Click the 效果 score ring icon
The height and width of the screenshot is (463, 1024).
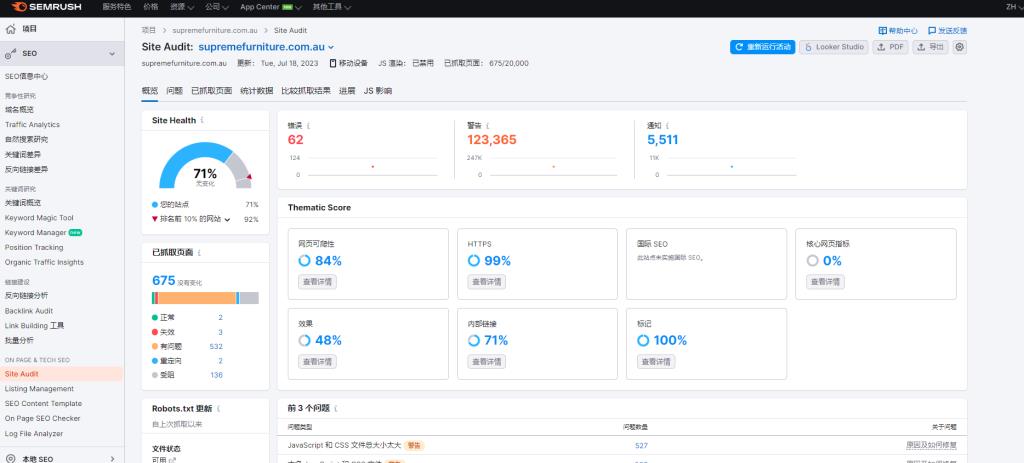304,340
